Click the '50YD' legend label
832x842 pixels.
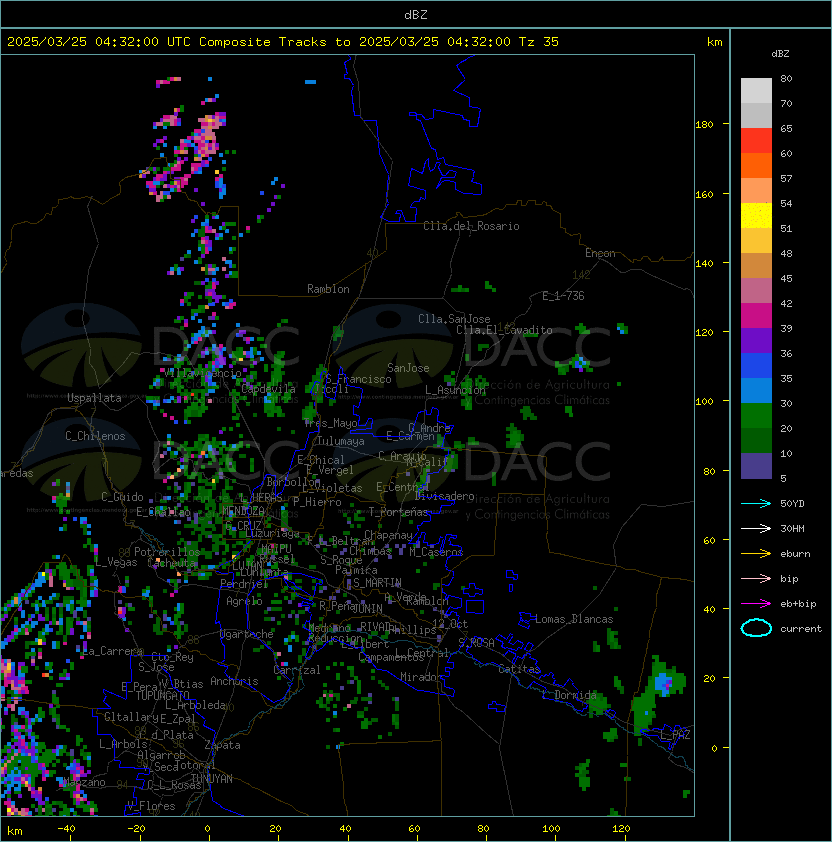[792, 503]
